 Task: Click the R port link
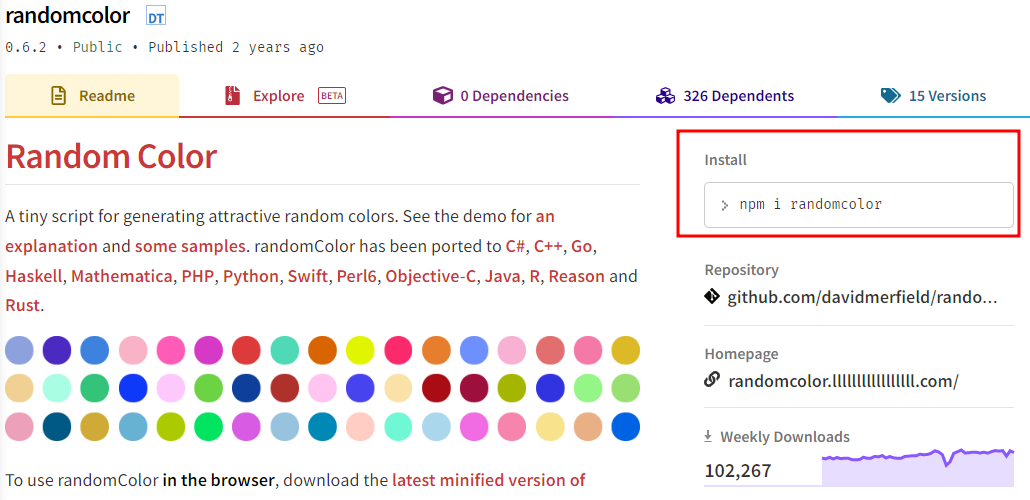[x=535, y=277]
